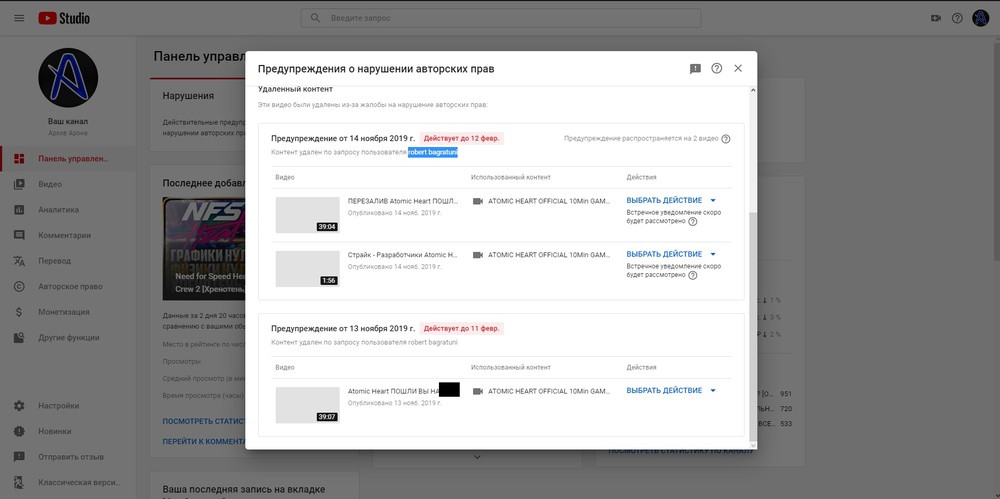Viewport: 1000px width, 499px height.
Task: Click camera icon in 13 ноября warning row
Action: pyautogui.click(x=478, y=391)
